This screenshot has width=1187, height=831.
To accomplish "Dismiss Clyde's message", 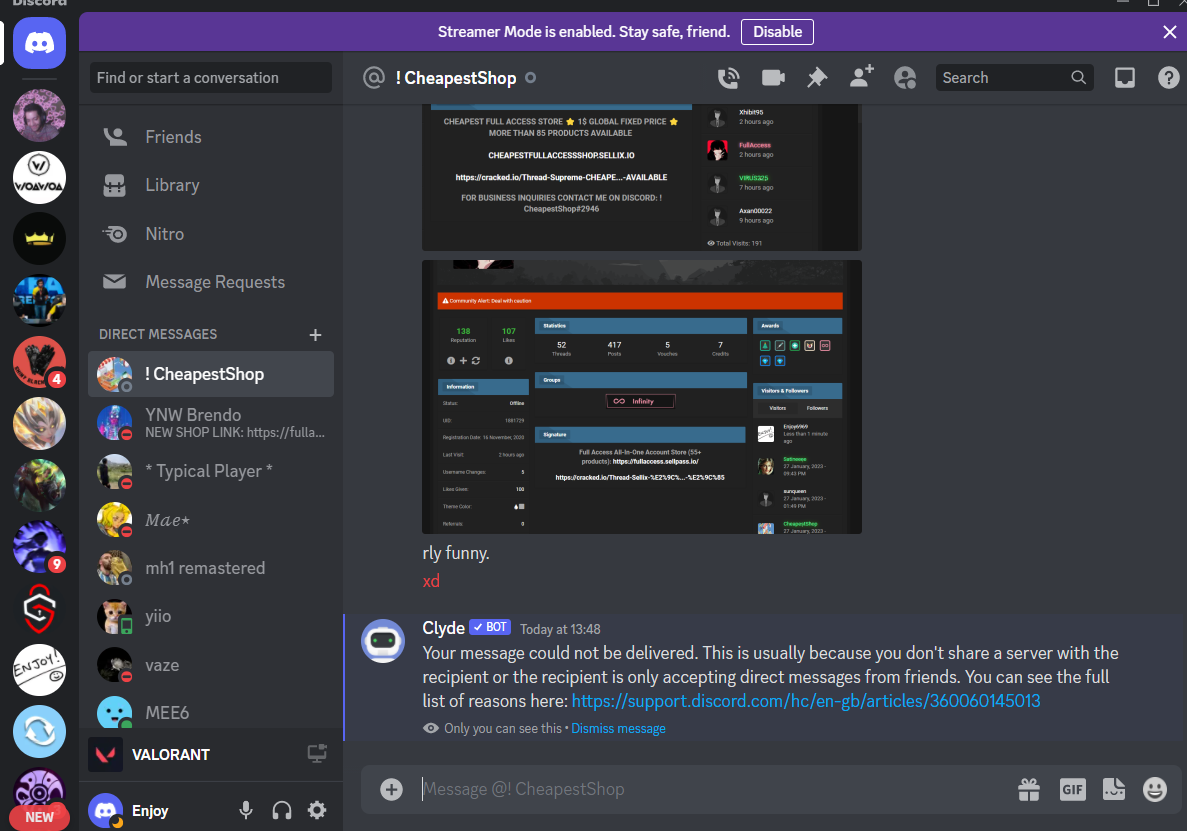I will pyautogui.click(x=618, y=728).
